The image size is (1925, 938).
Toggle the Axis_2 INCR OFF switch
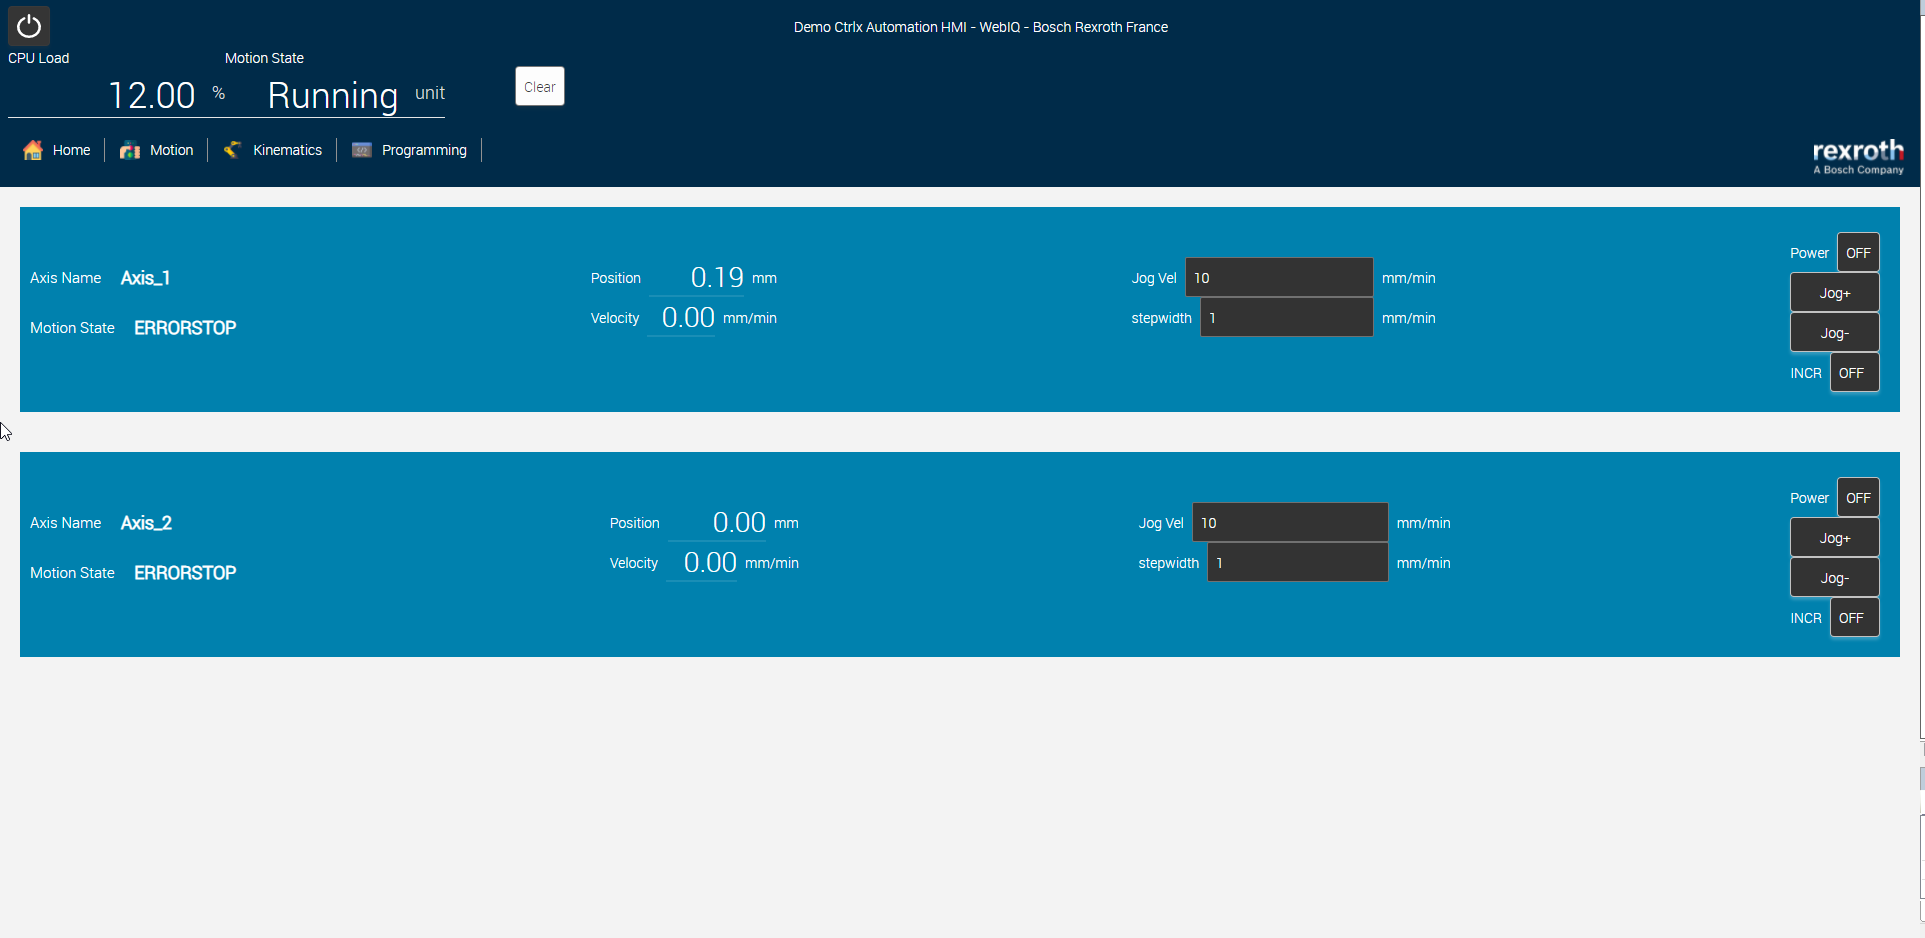1853,618
